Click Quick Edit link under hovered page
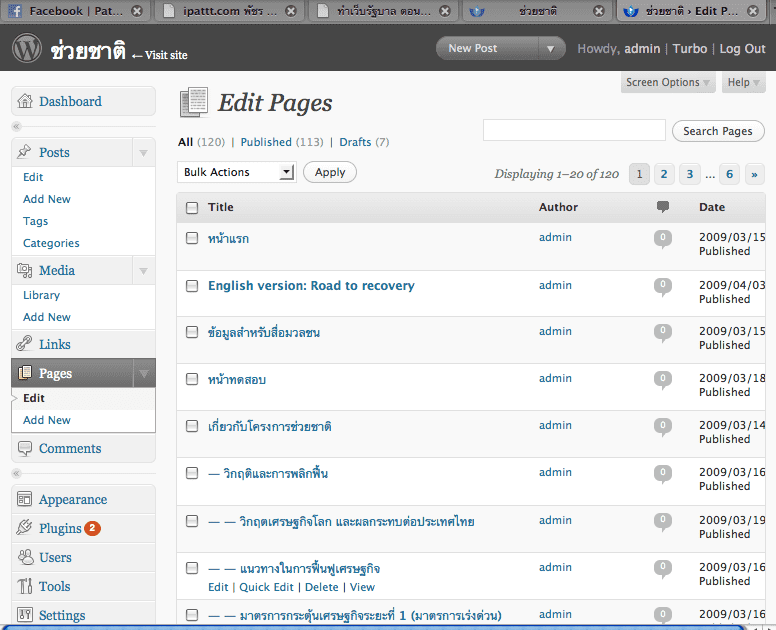776x630 pixels. coord(268,587)
